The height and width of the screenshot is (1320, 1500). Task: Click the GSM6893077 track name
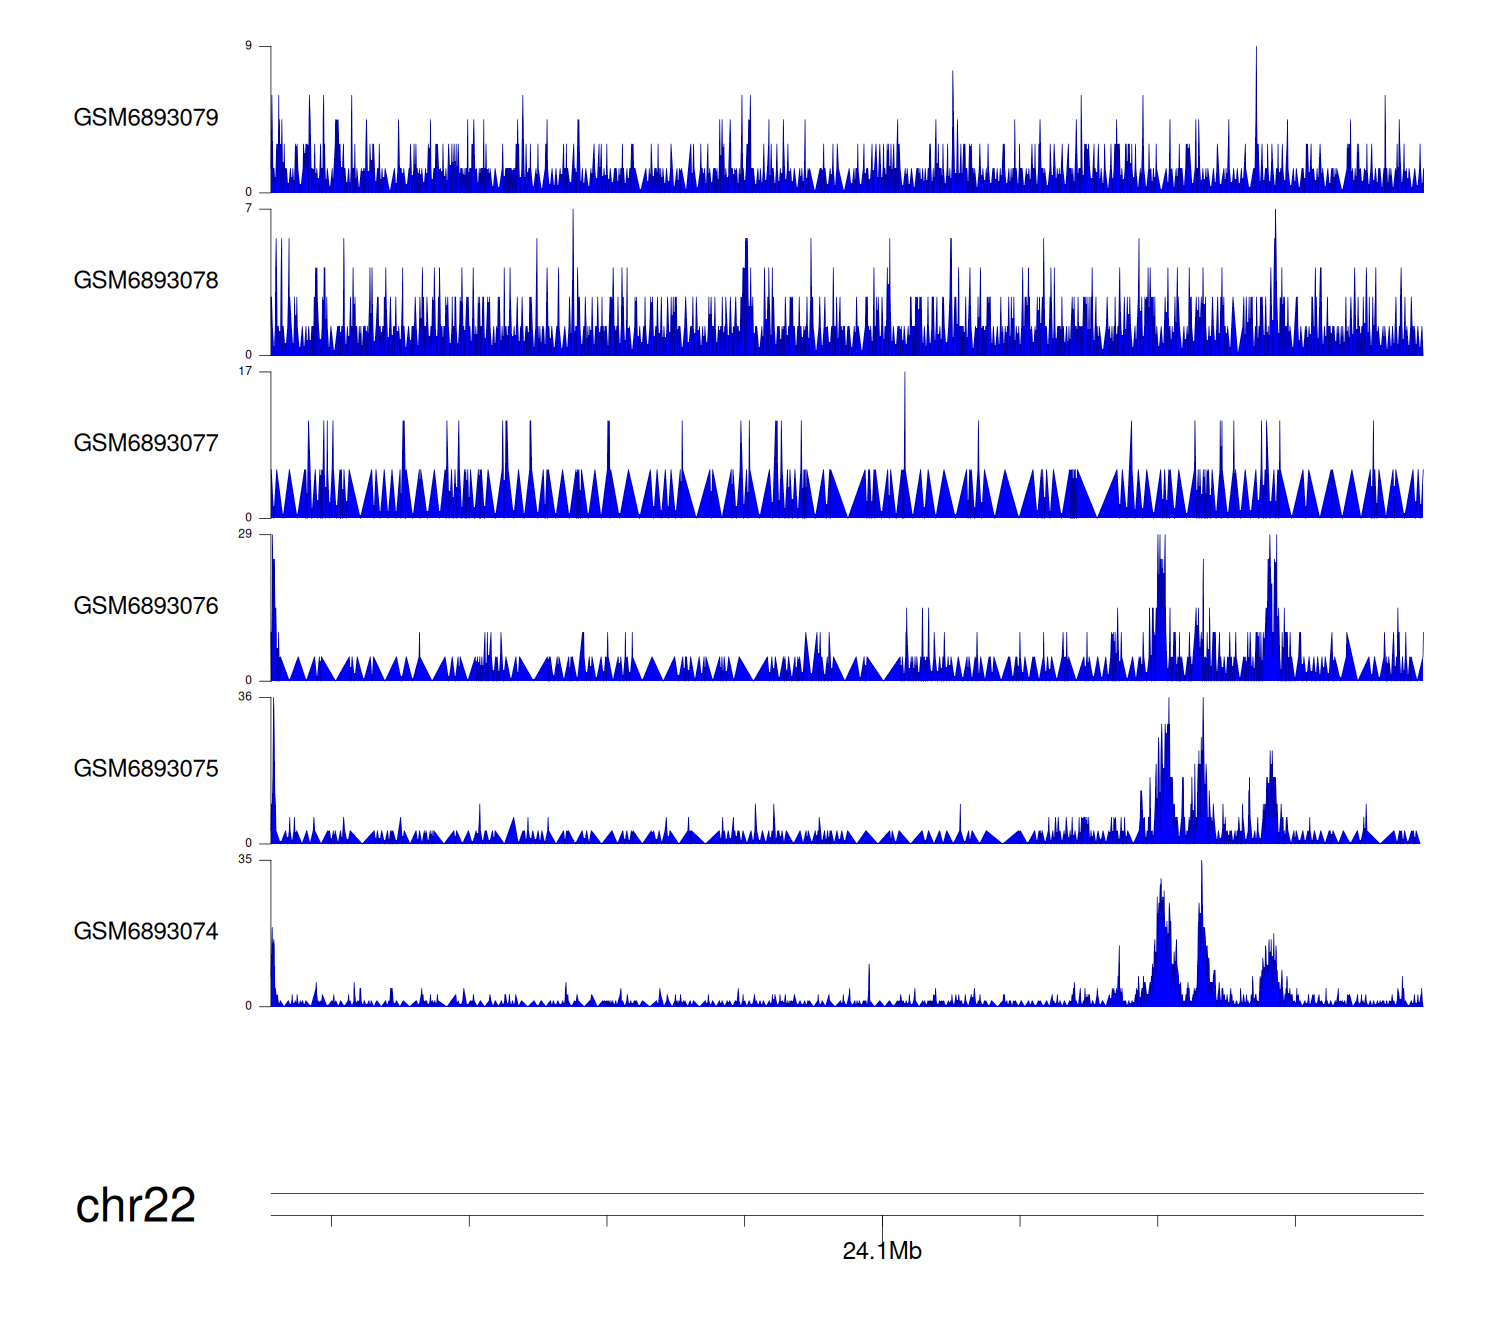[x=146, y=444]
